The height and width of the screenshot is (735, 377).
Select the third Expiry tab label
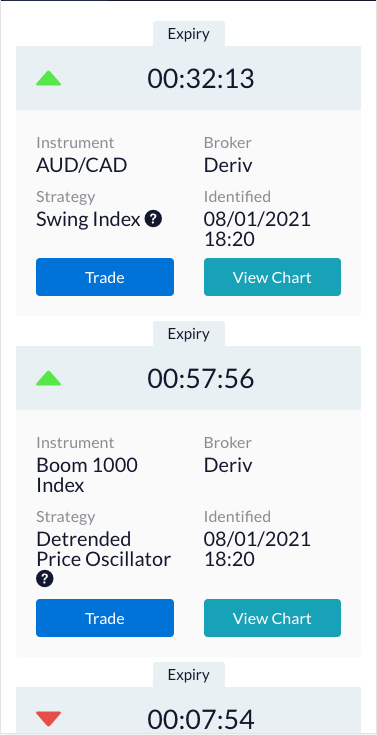189,675
